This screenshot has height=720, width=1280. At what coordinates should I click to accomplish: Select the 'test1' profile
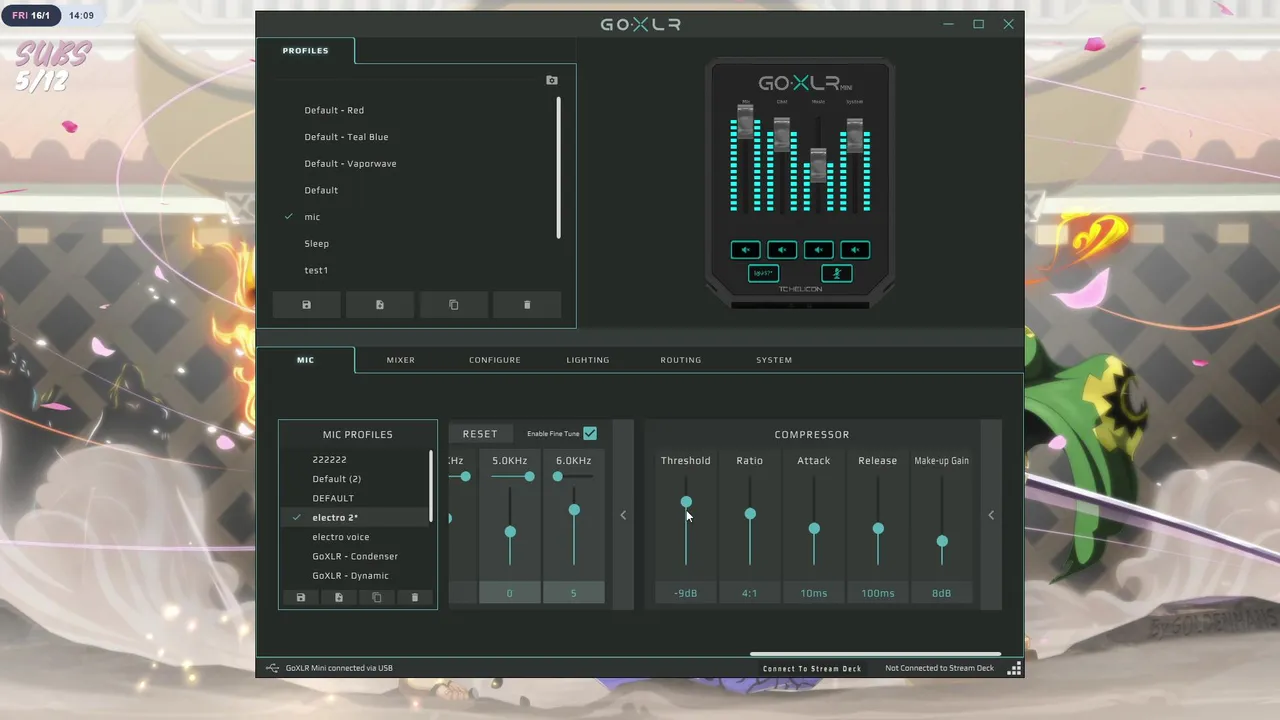[x=316, y=270]
